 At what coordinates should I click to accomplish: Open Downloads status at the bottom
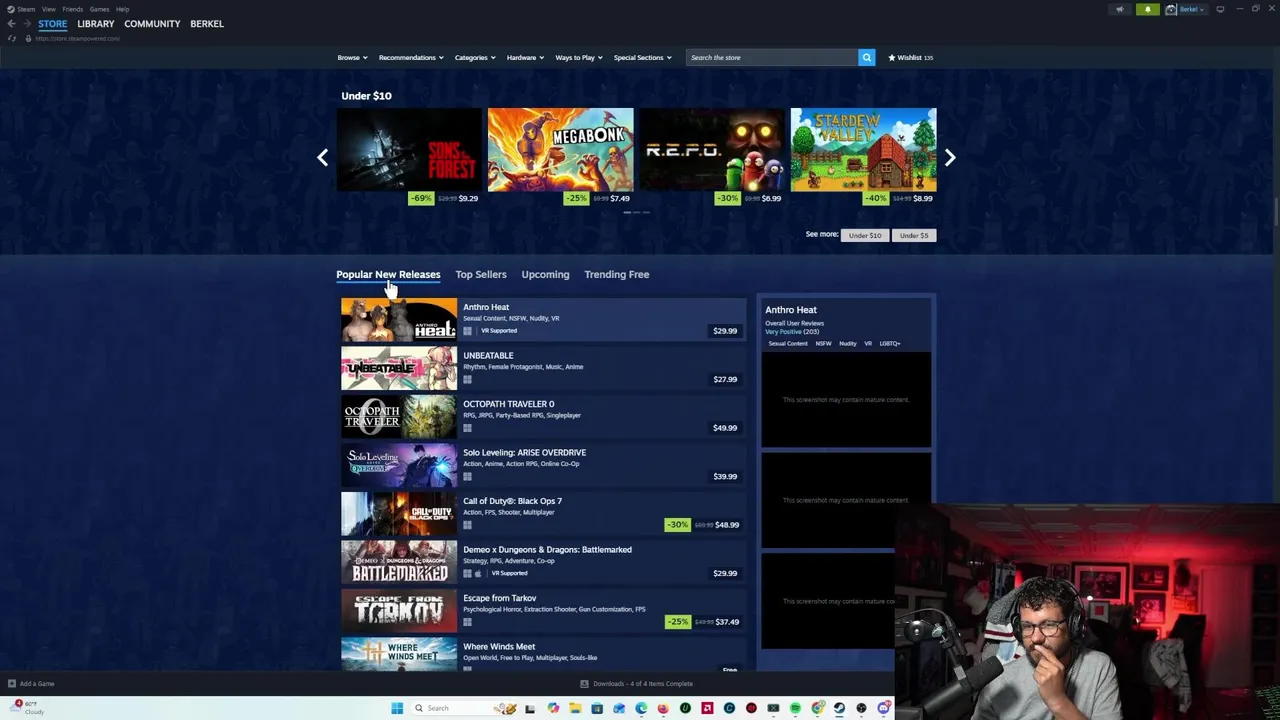tap(637, 684)
